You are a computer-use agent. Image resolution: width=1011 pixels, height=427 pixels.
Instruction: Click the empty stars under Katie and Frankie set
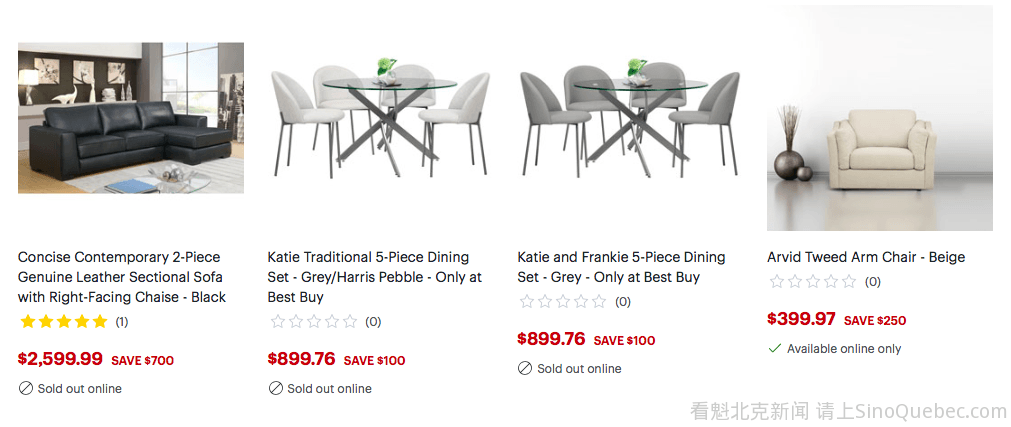click(x=563, y=301)
